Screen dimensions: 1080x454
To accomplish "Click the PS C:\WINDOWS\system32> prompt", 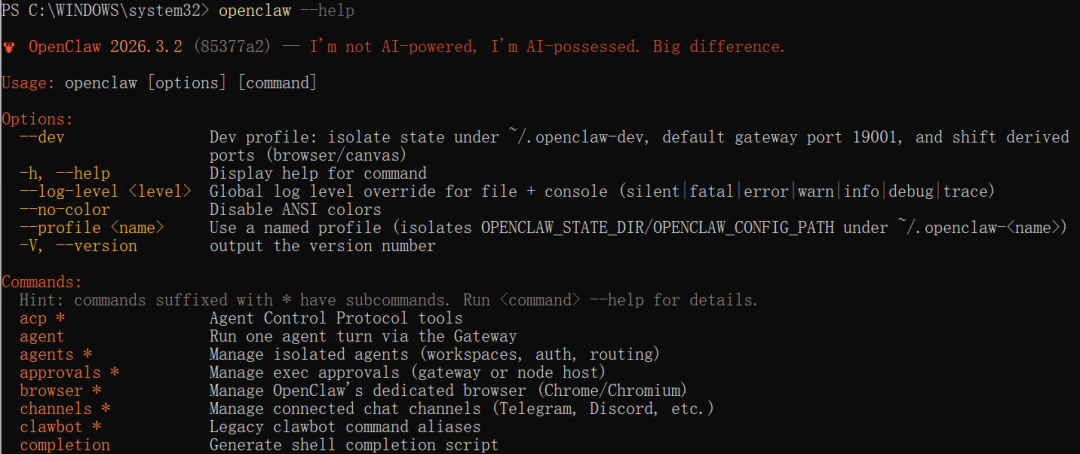I will tap(107, 10).
